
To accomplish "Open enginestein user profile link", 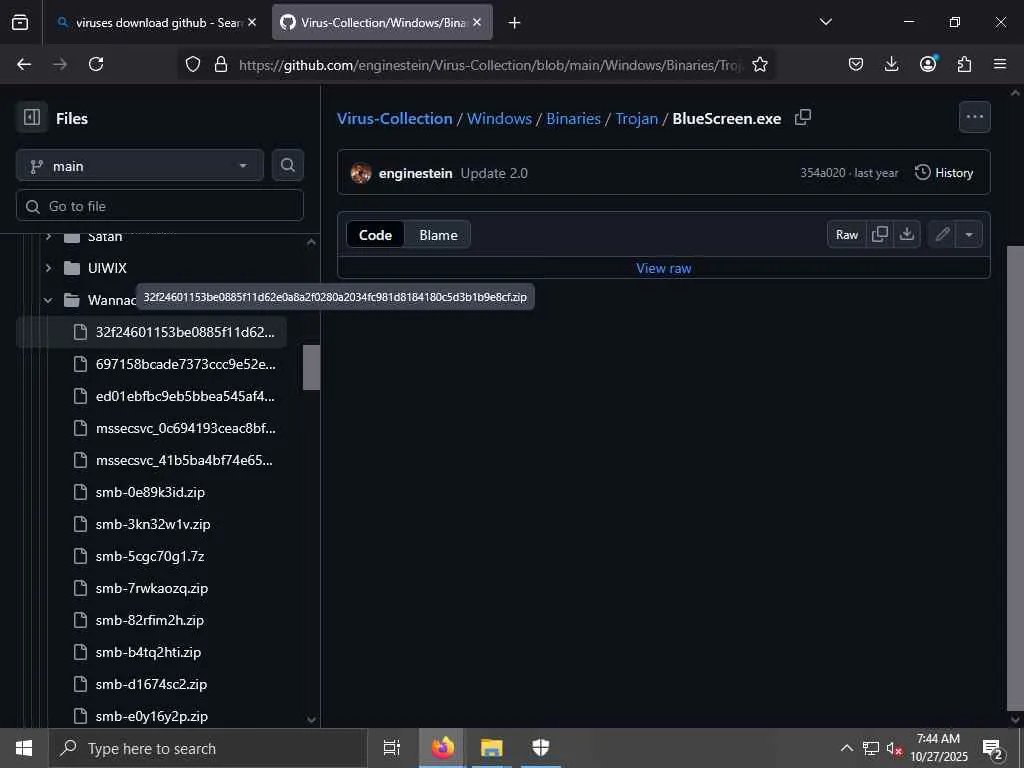I will click(415, 173).
